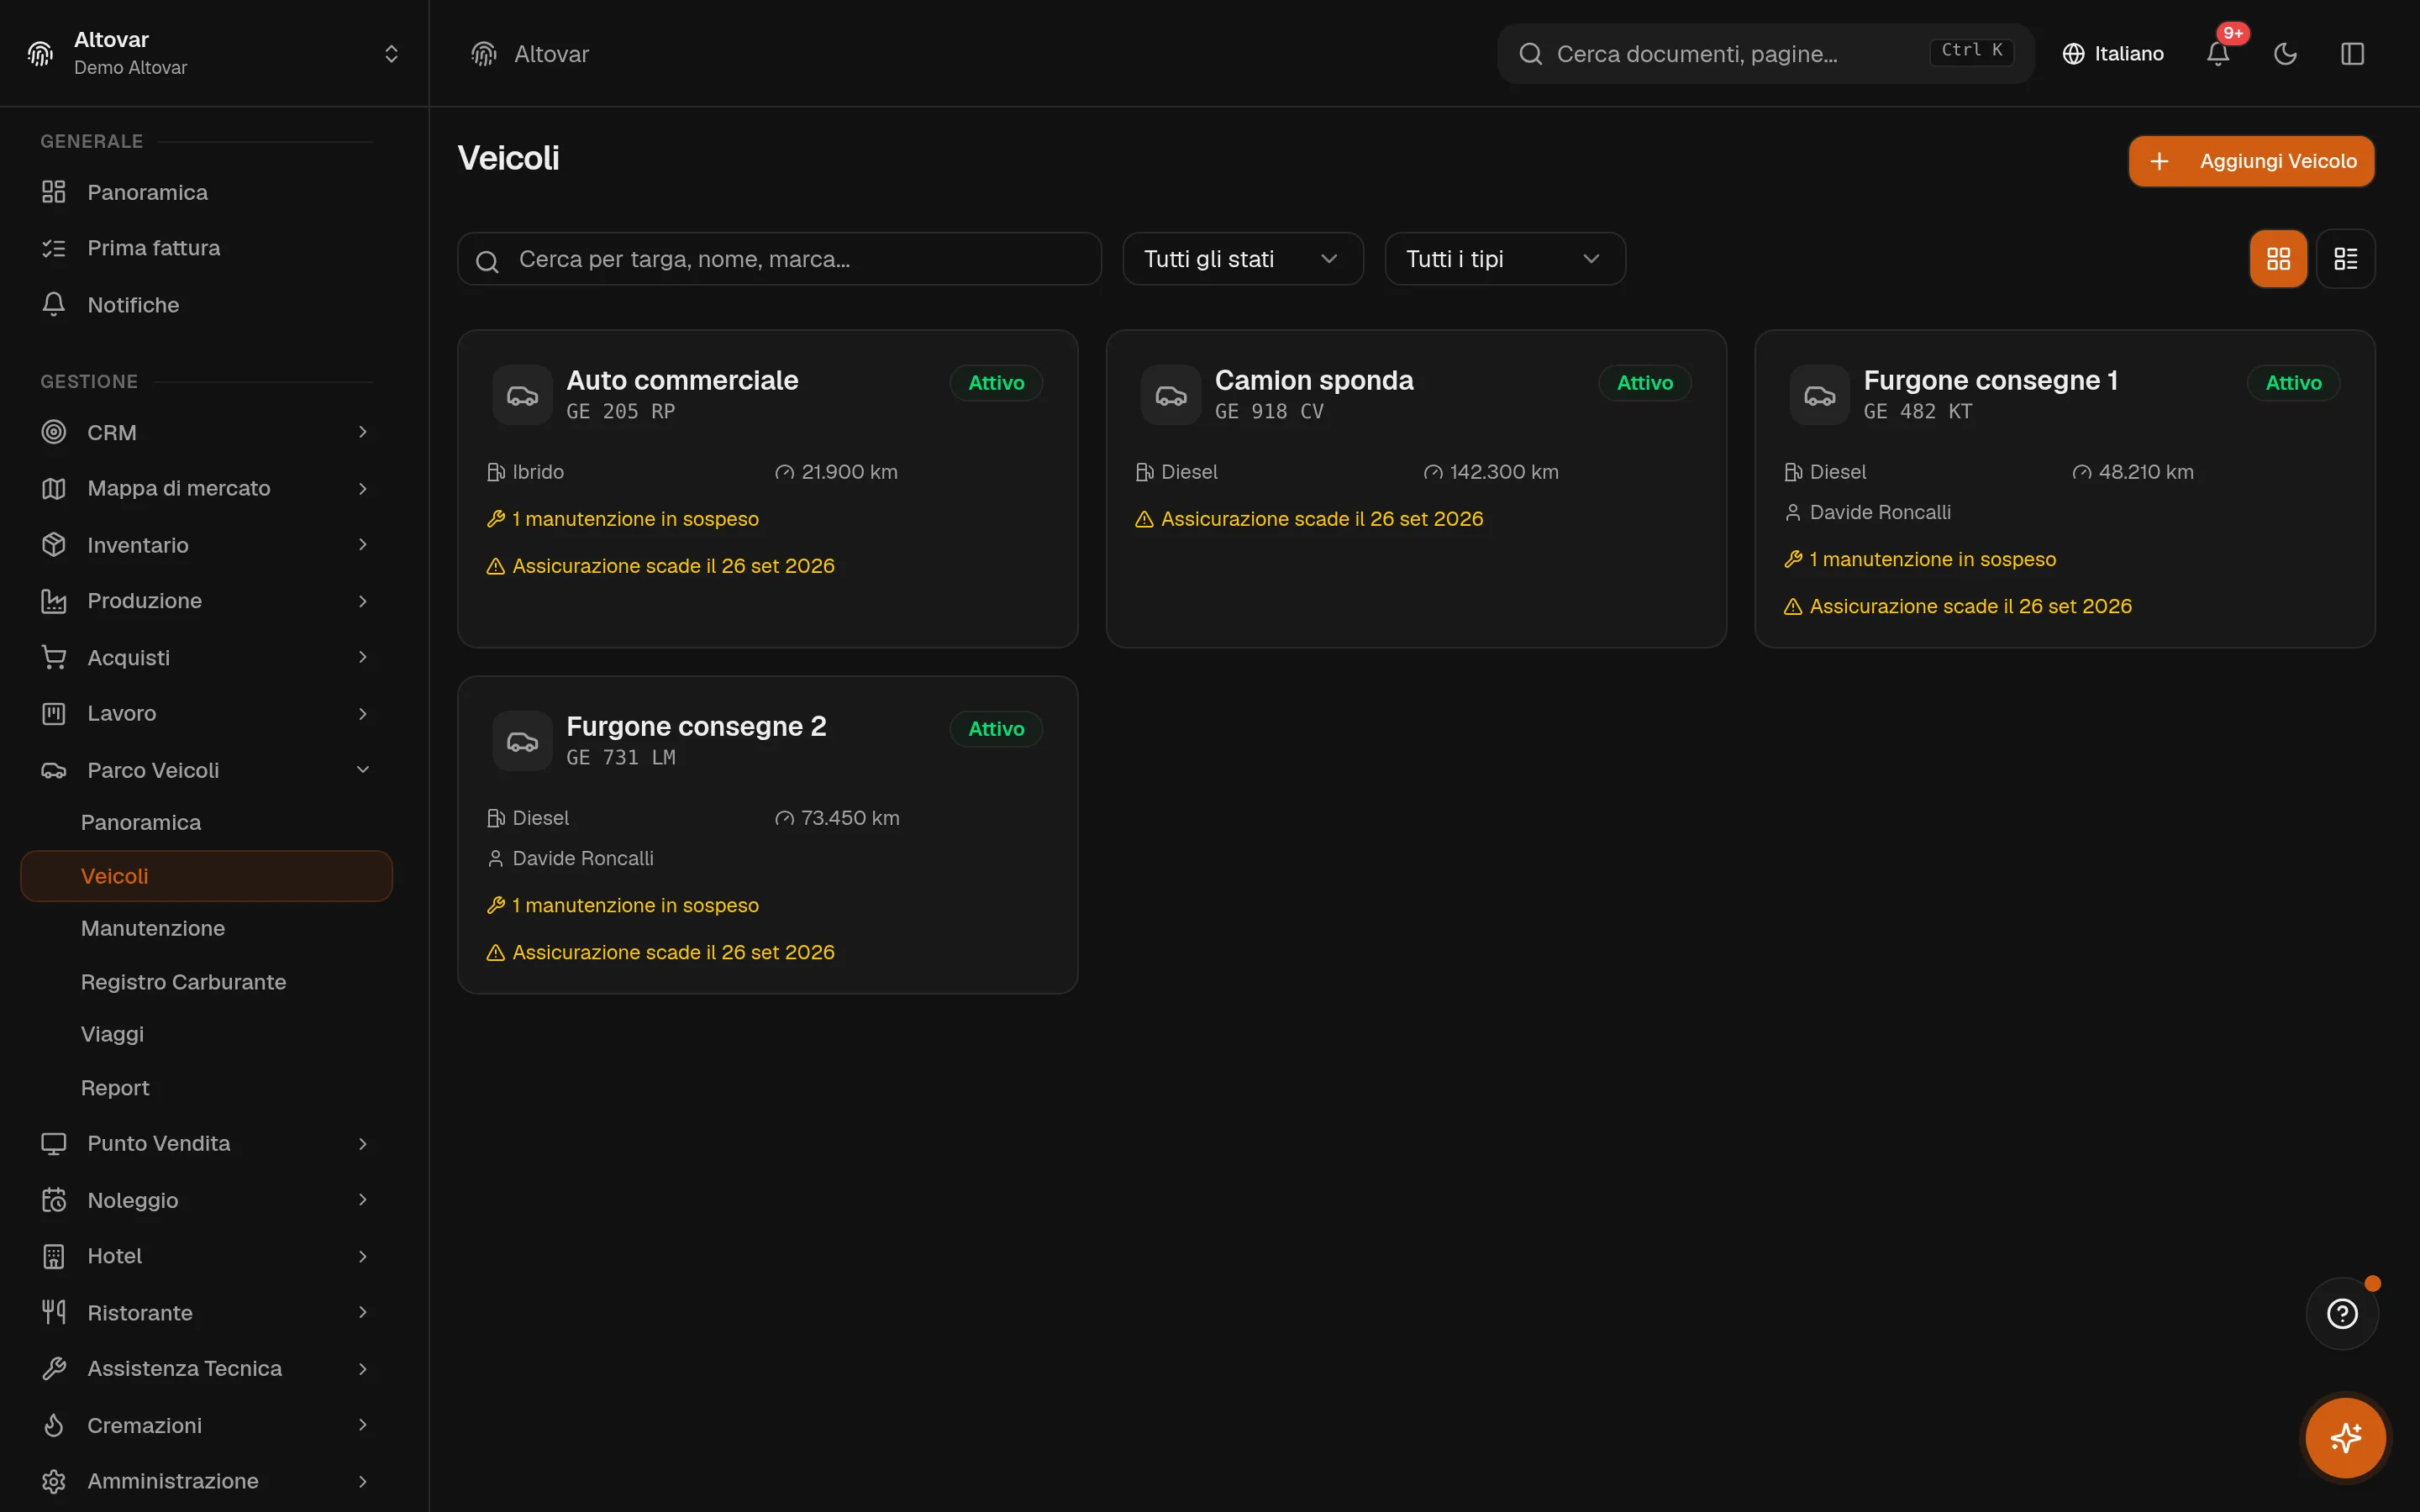This screenshot has width=2420, height=1512.
Task: Open the Tutti i tipi dropdown
Action: pos(1505,259)
